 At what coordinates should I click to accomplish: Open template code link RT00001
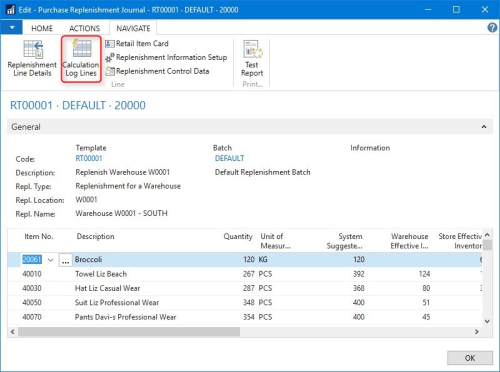[x=89, y=158]
